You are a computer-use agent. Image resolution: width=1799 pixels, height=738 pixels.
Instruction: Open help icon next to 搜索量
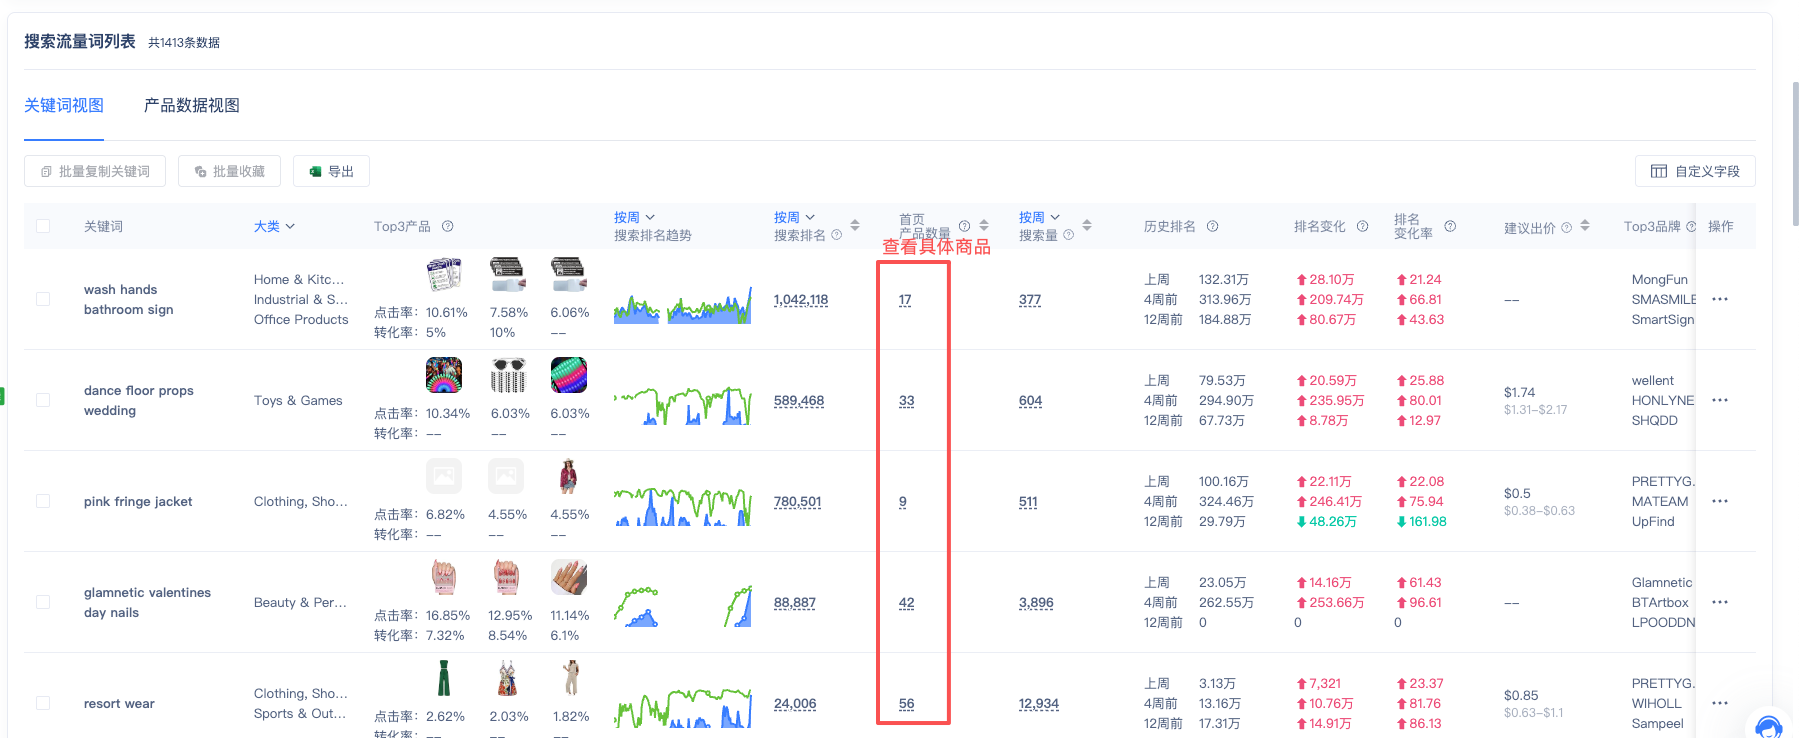pyautogui.click(x=1069, y=235)
